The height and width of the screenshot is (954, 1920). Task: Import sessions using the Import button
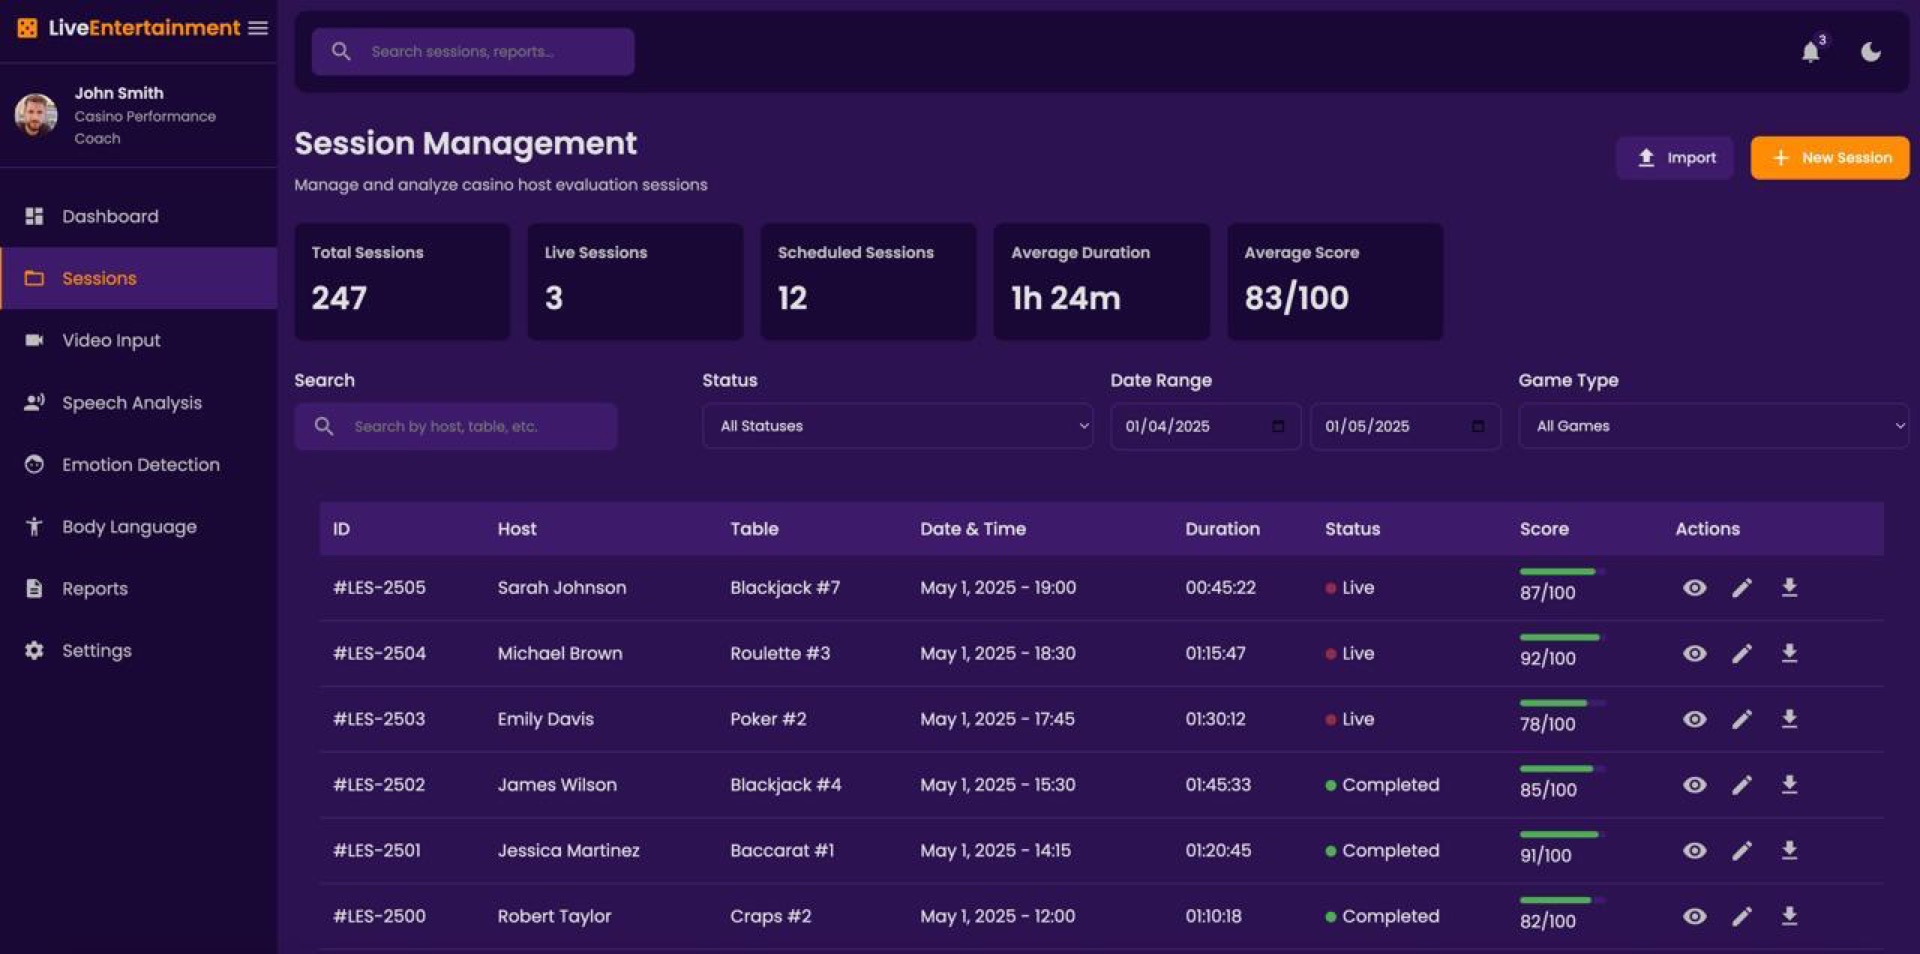click(1674, 157)
